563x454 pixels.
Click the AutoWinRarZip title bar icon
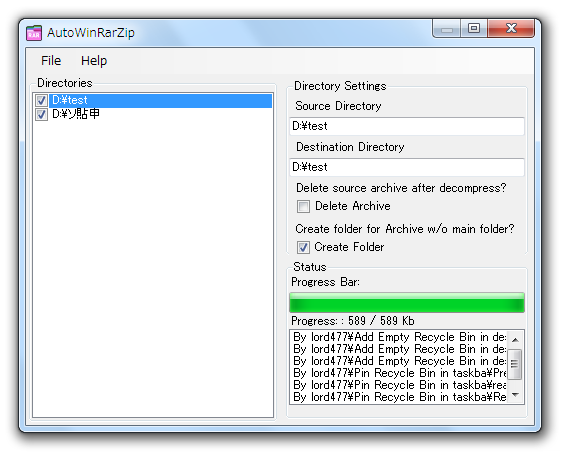coord(34,33)
